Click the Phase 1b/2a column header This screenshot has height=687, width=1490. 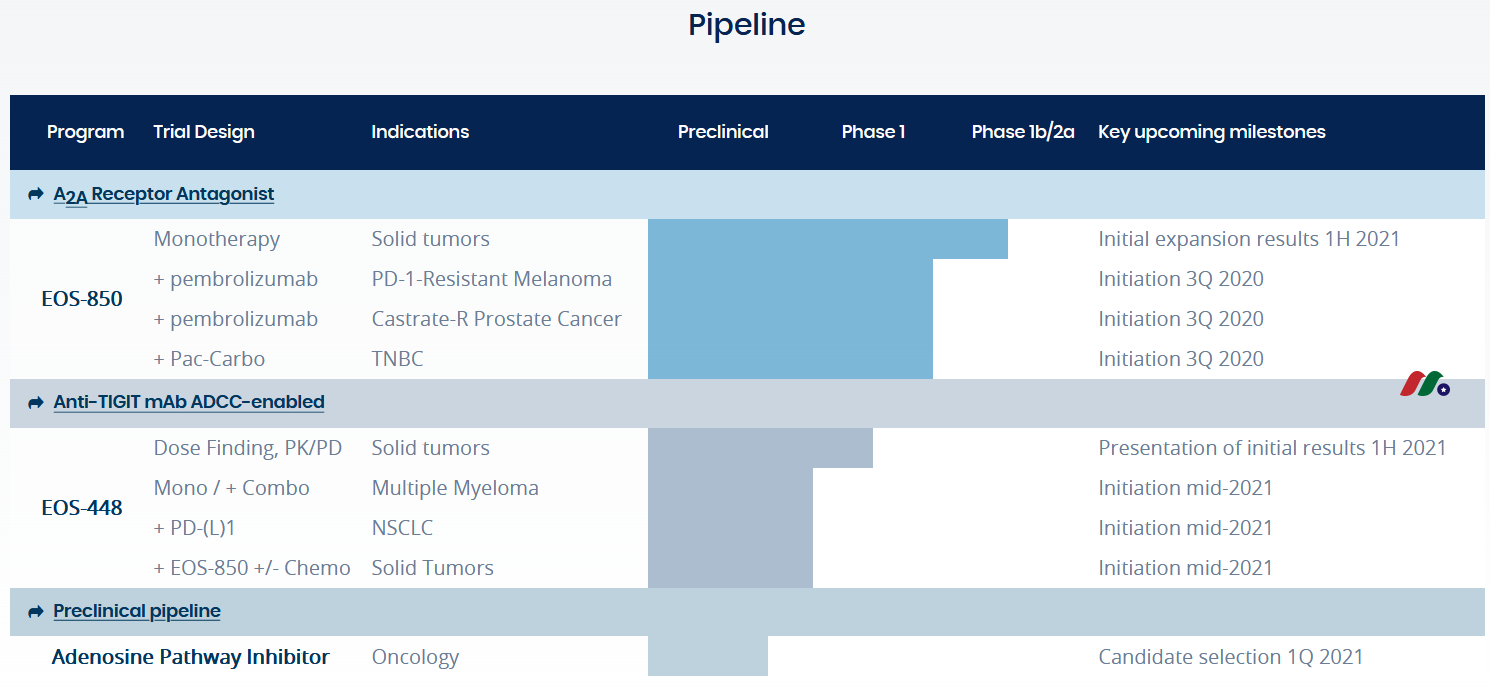pyautogui.click(x=1023, y=132)
